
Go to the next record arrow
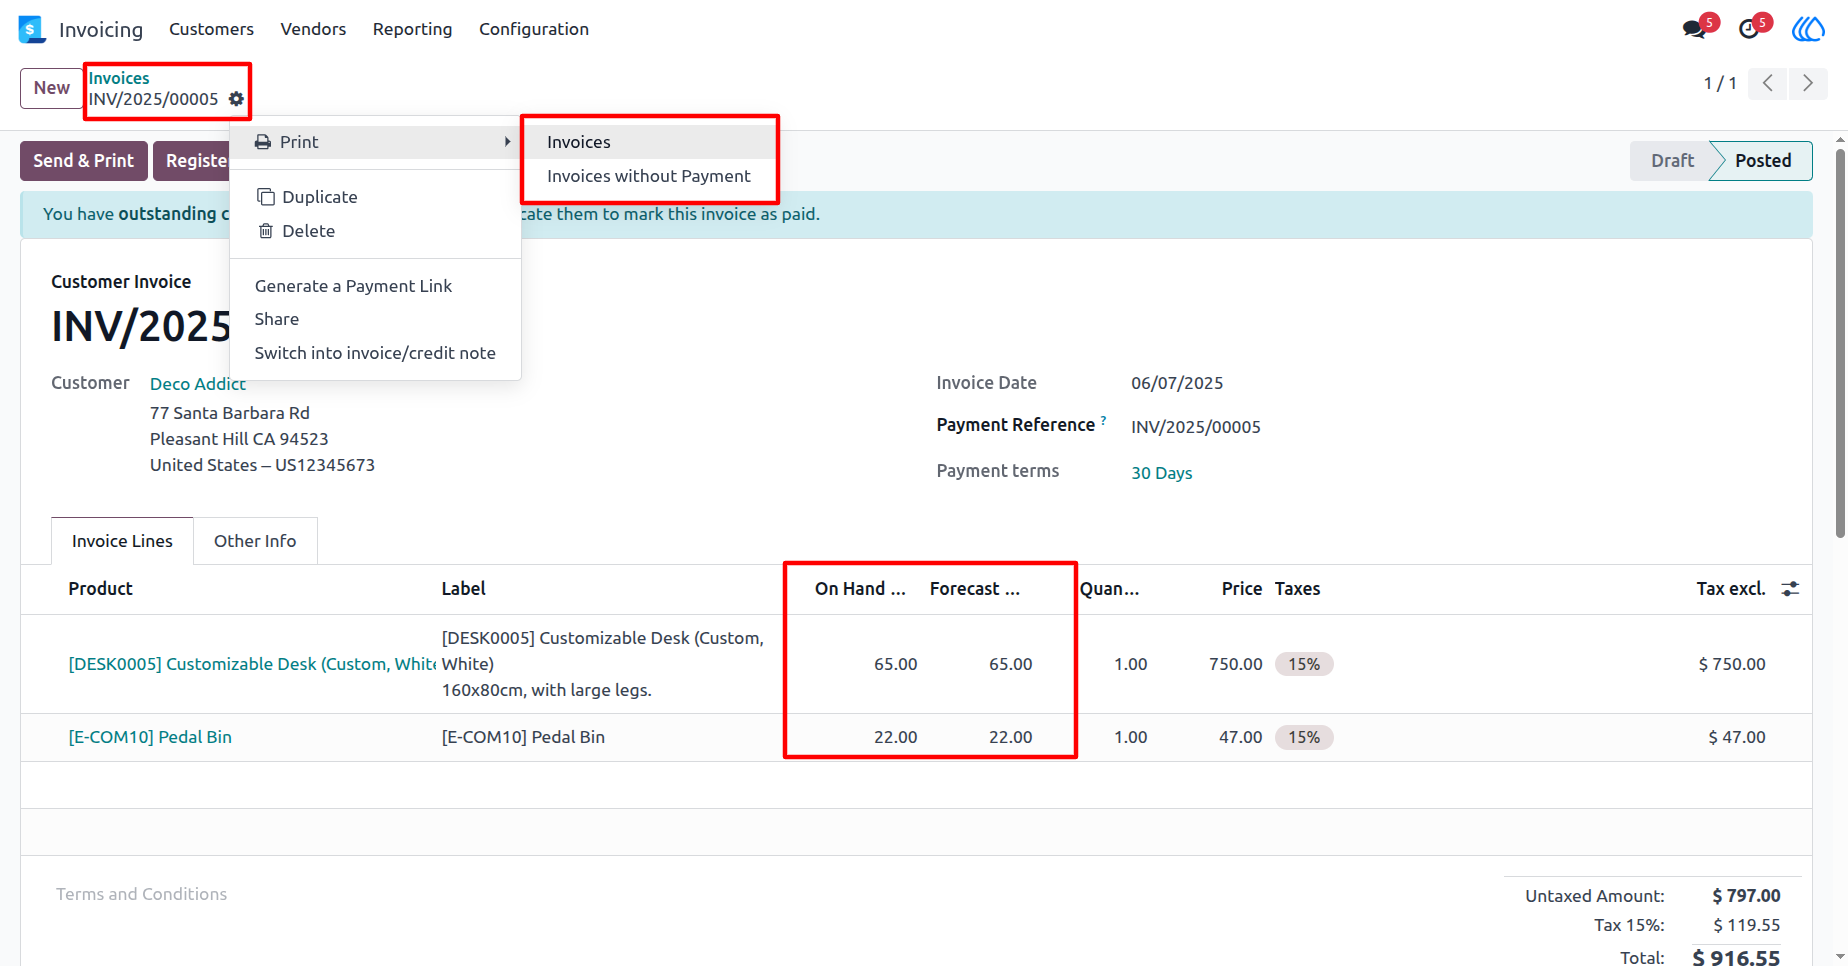[x=1808, y=83]
